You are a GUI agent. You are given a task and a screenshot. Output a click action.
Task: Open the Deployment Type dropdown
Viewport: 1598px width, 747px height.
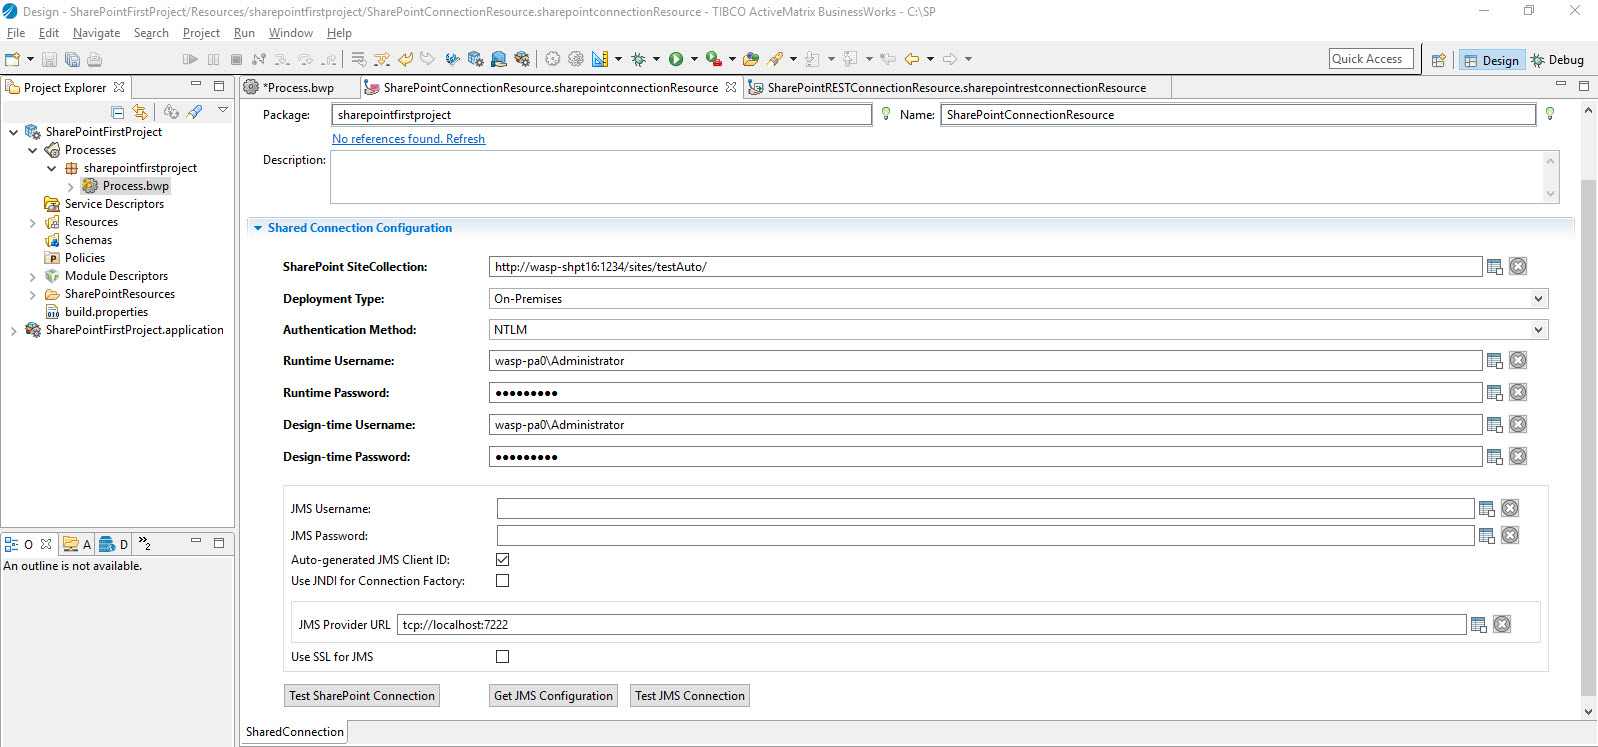tap(1538, 299)
